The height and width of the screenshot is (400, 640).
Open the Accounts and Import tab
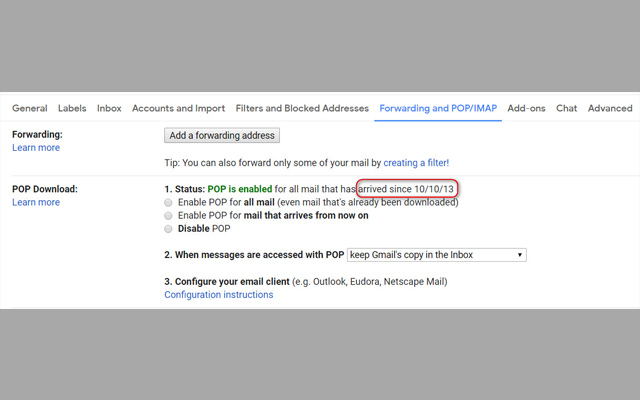(178, 108)
